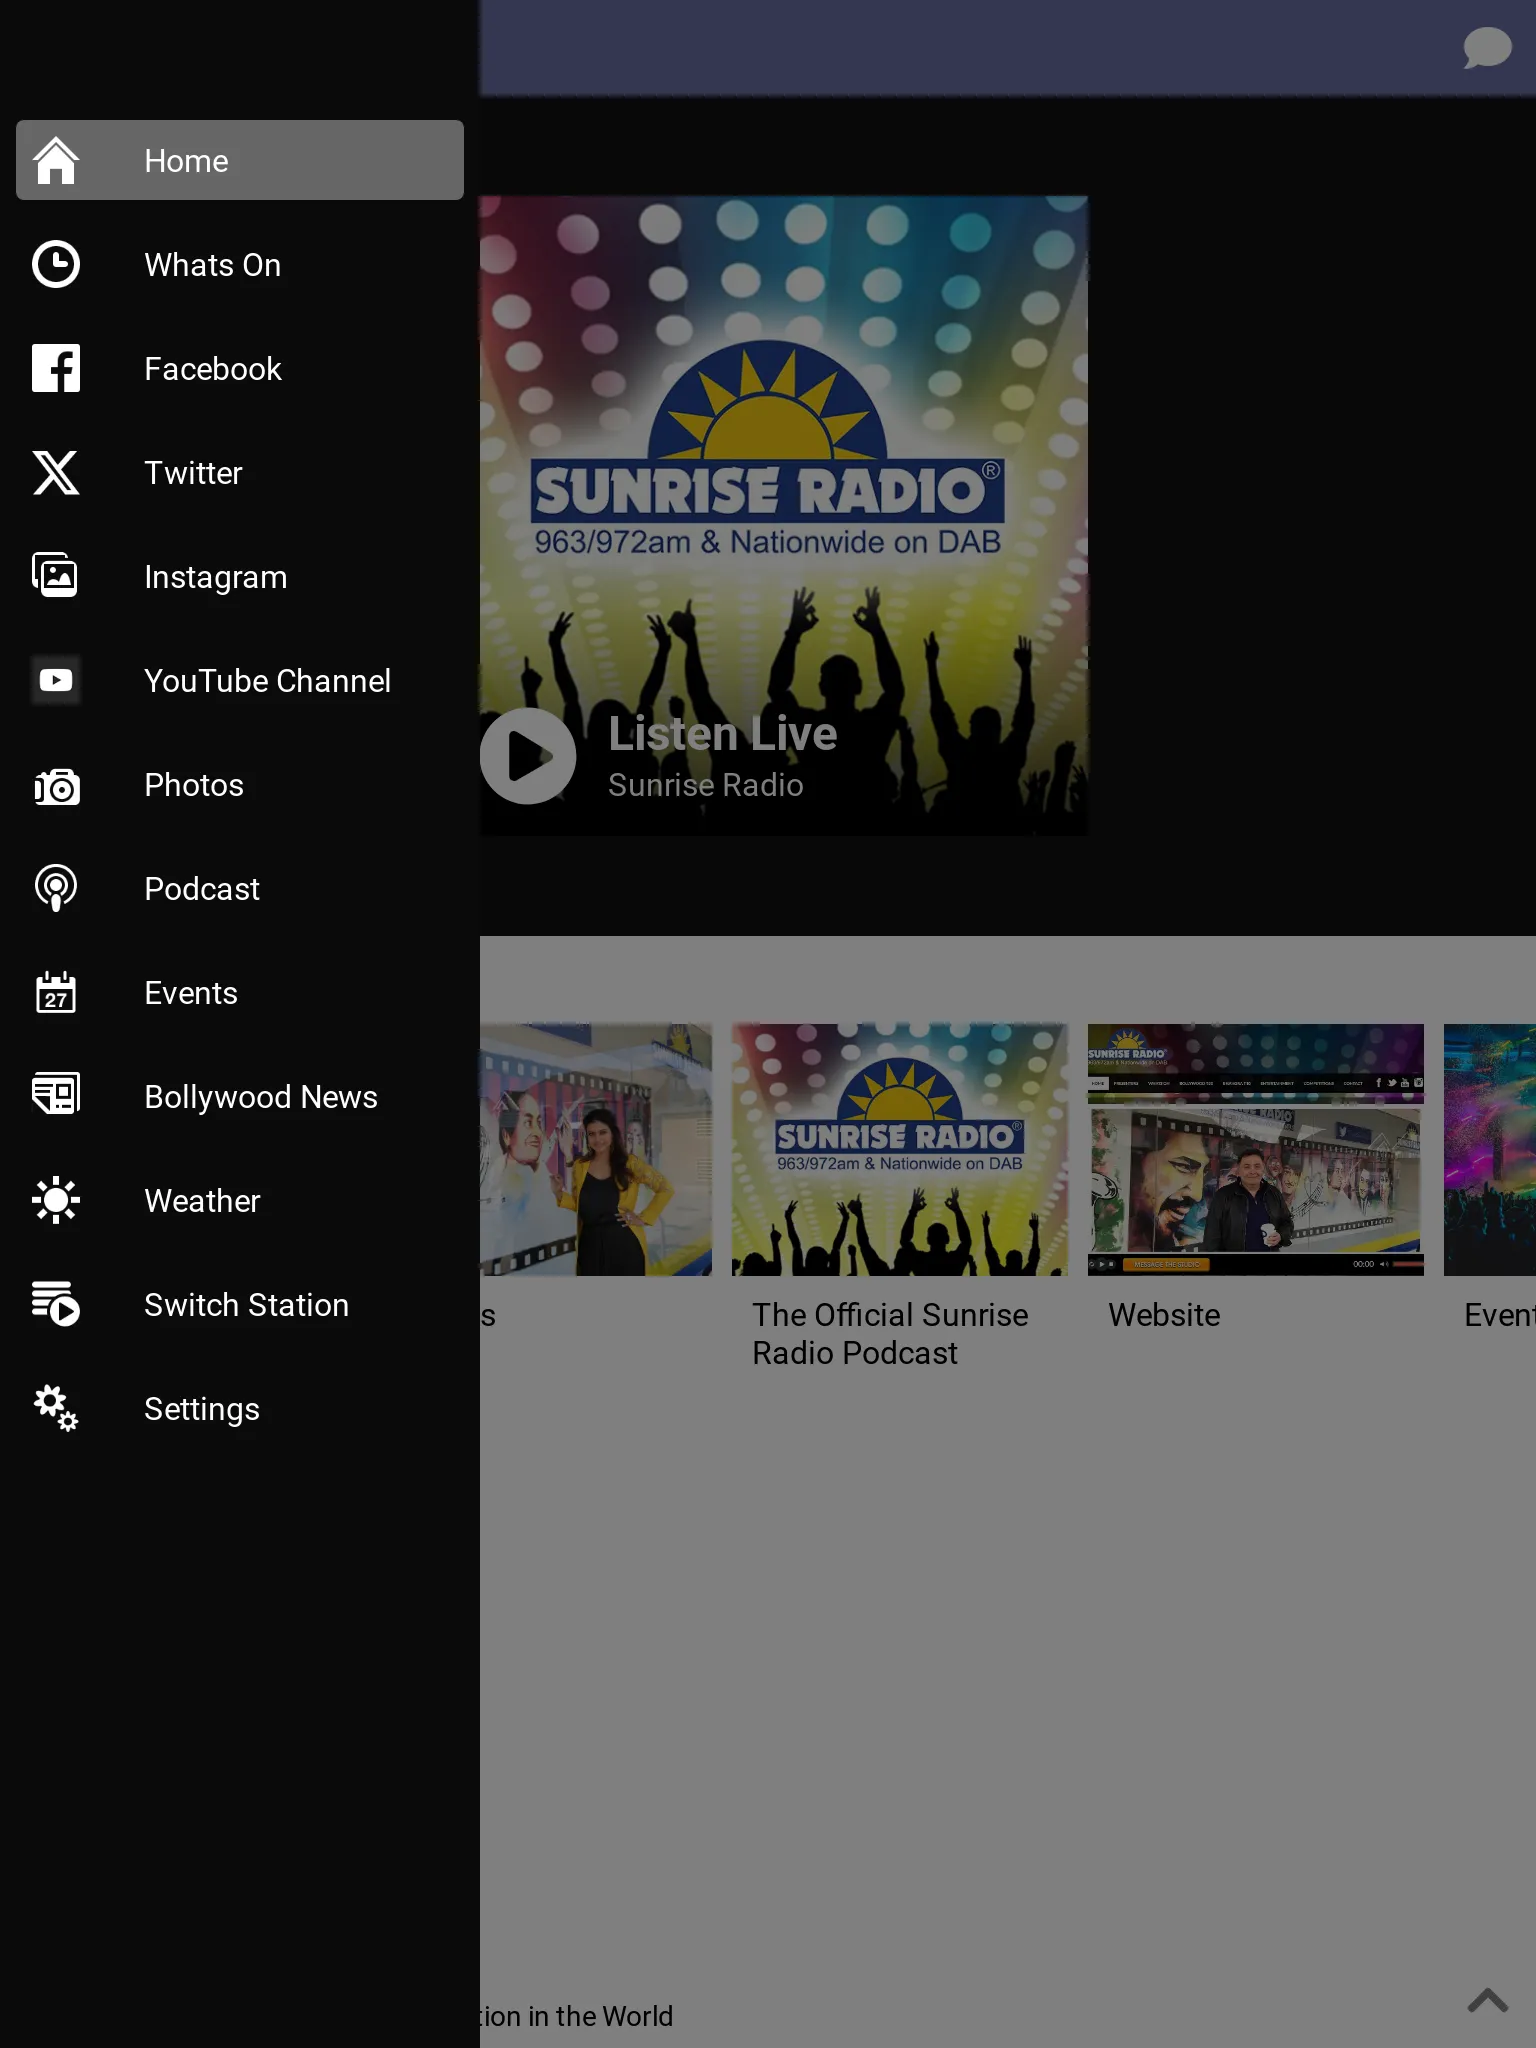
Task: Select Photos in the side menu
Action: click(x=240, y=785)
